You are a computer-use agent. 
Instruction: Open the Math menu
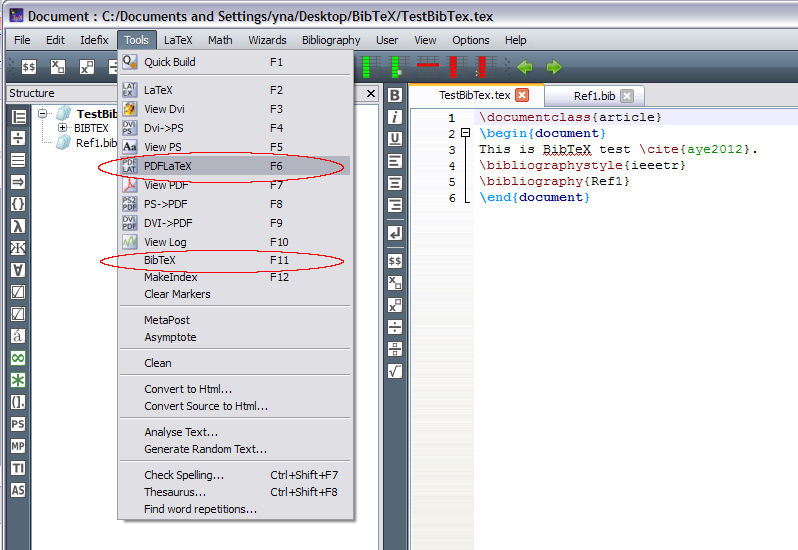[x=220, y=40]
